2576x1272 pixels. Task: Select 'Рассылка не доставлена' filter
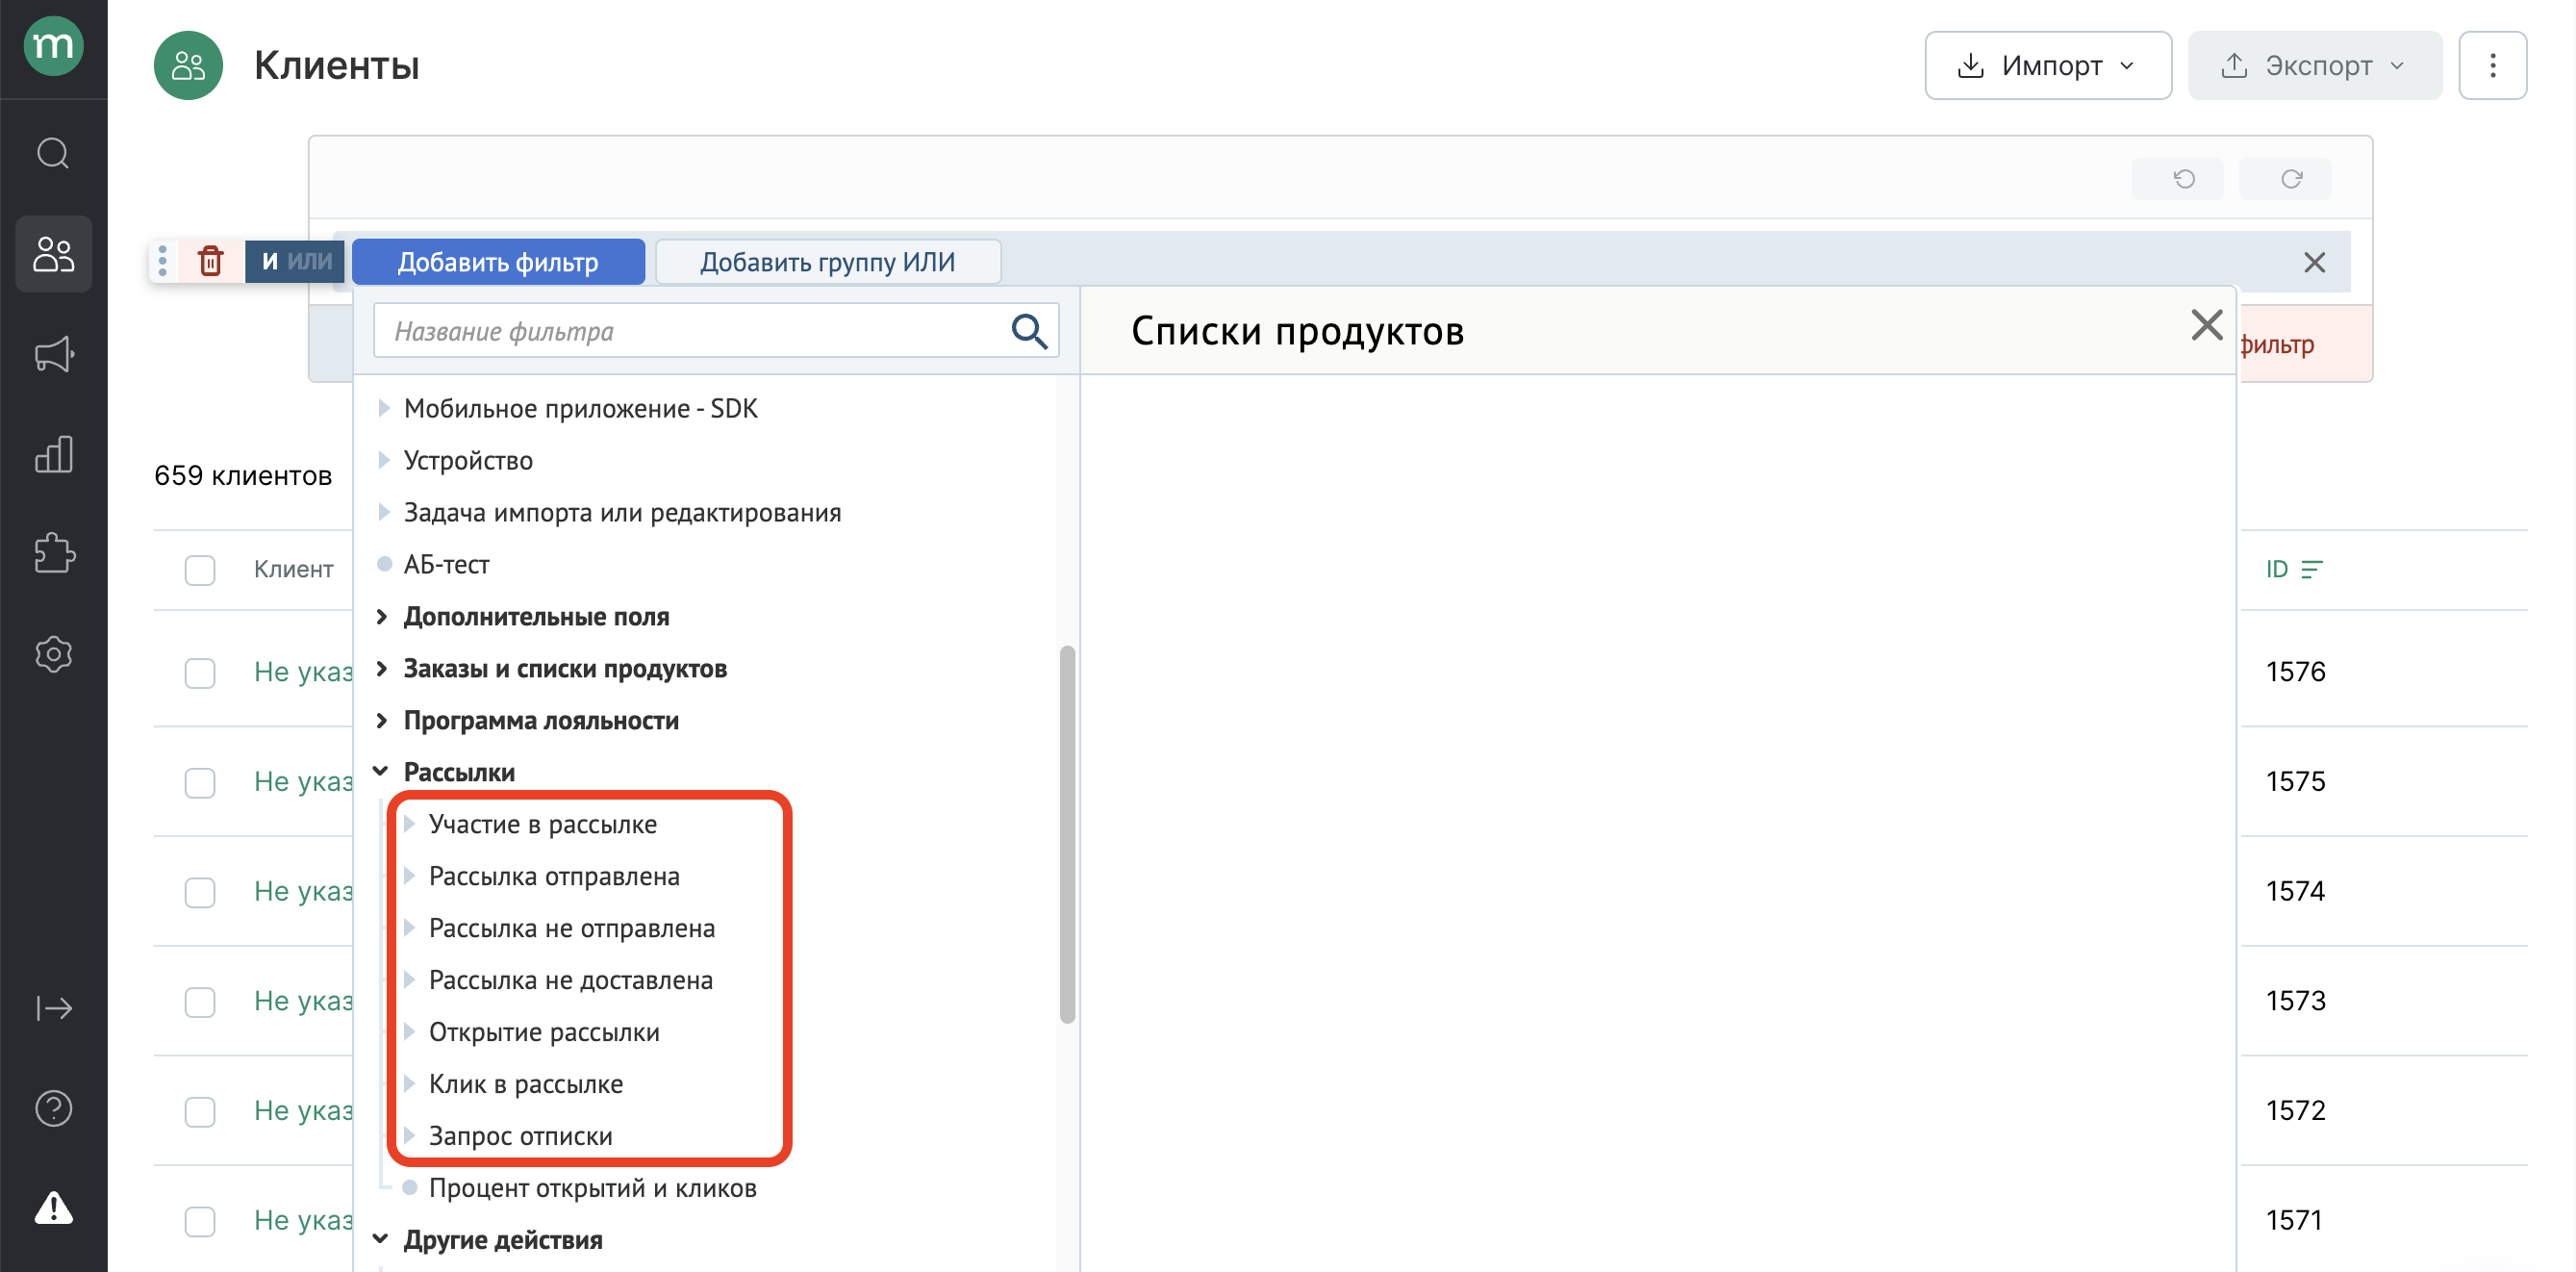point(571,980)
